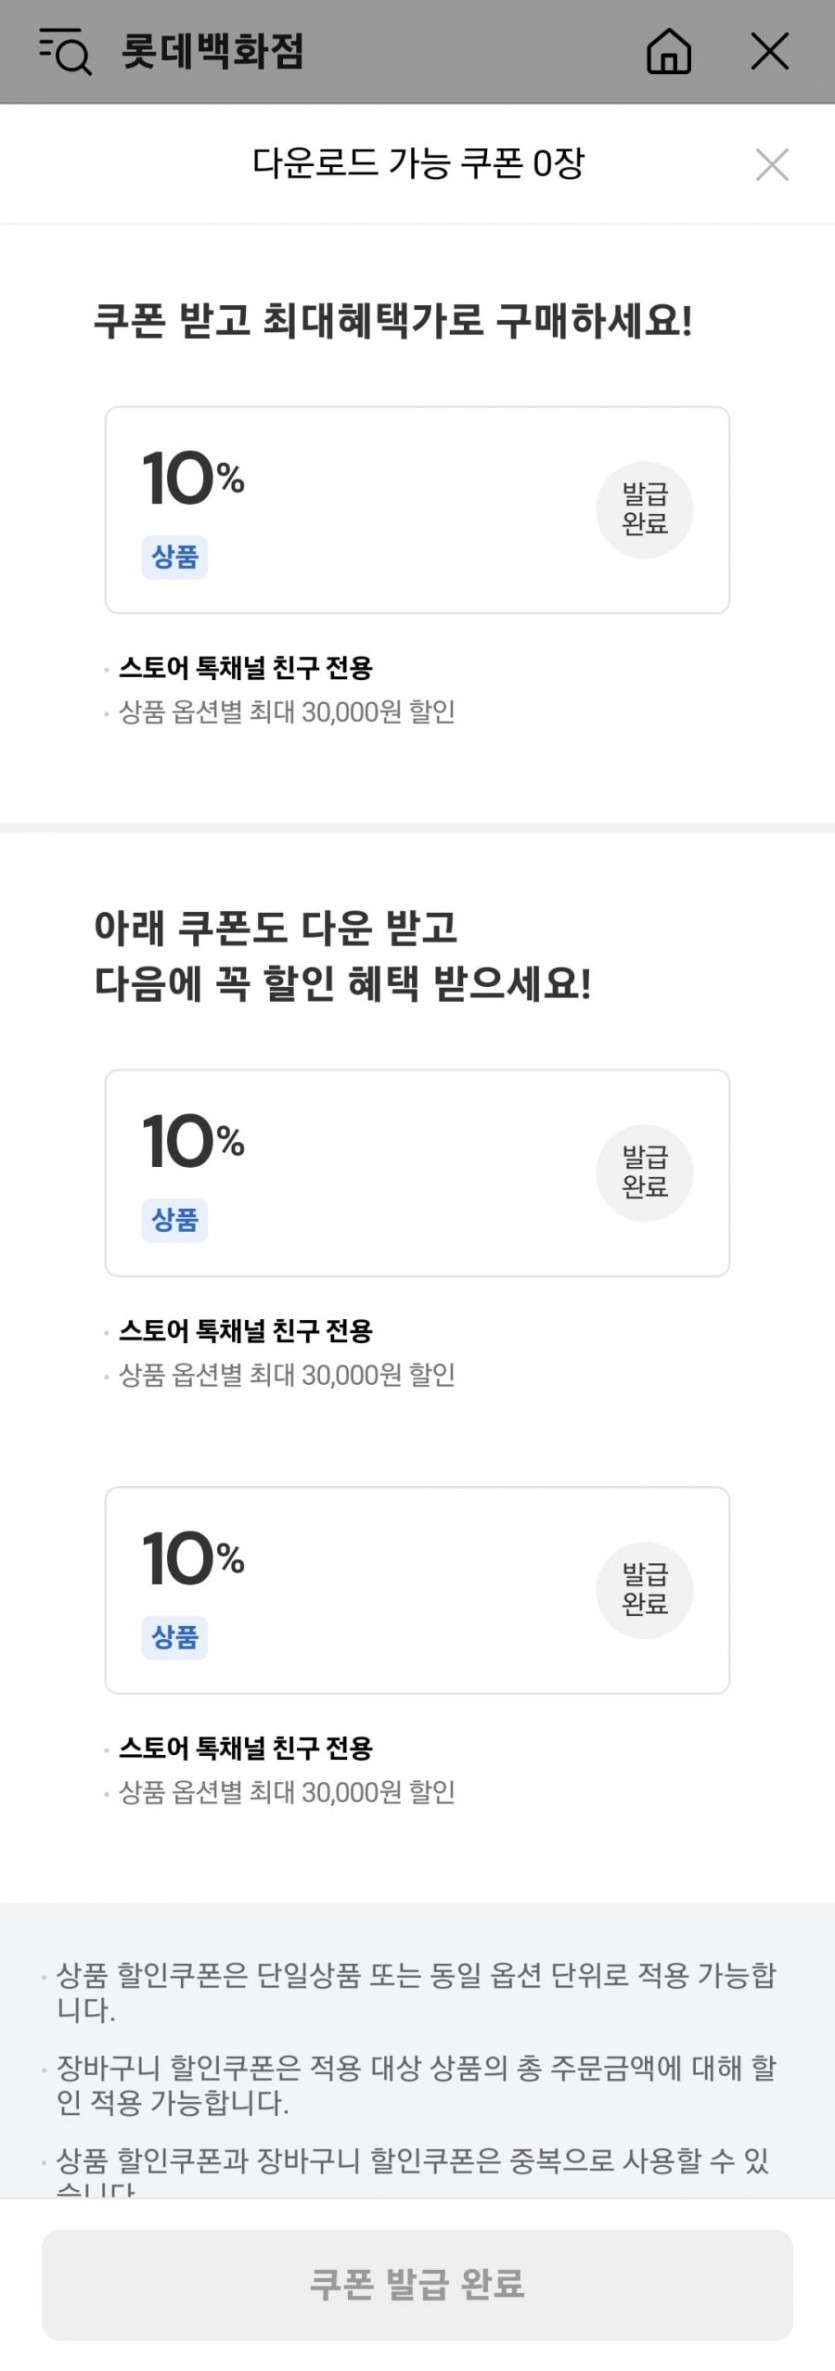Tap the 장바구니 할인쿠폰 notice text
Viewport: 835px width, 2371px height.
(x=416, y=2084)
